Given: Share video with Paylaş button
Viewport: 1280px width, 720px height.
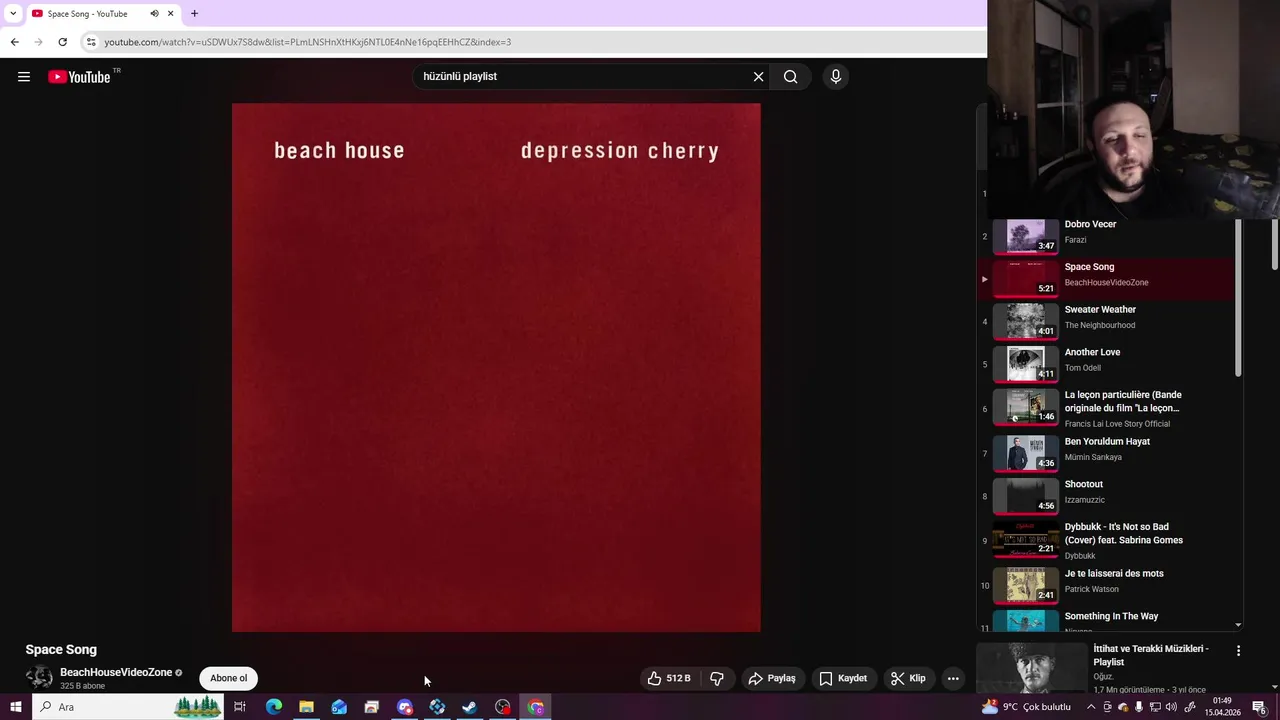Looking at the screenshot, I should pos(772,678).
